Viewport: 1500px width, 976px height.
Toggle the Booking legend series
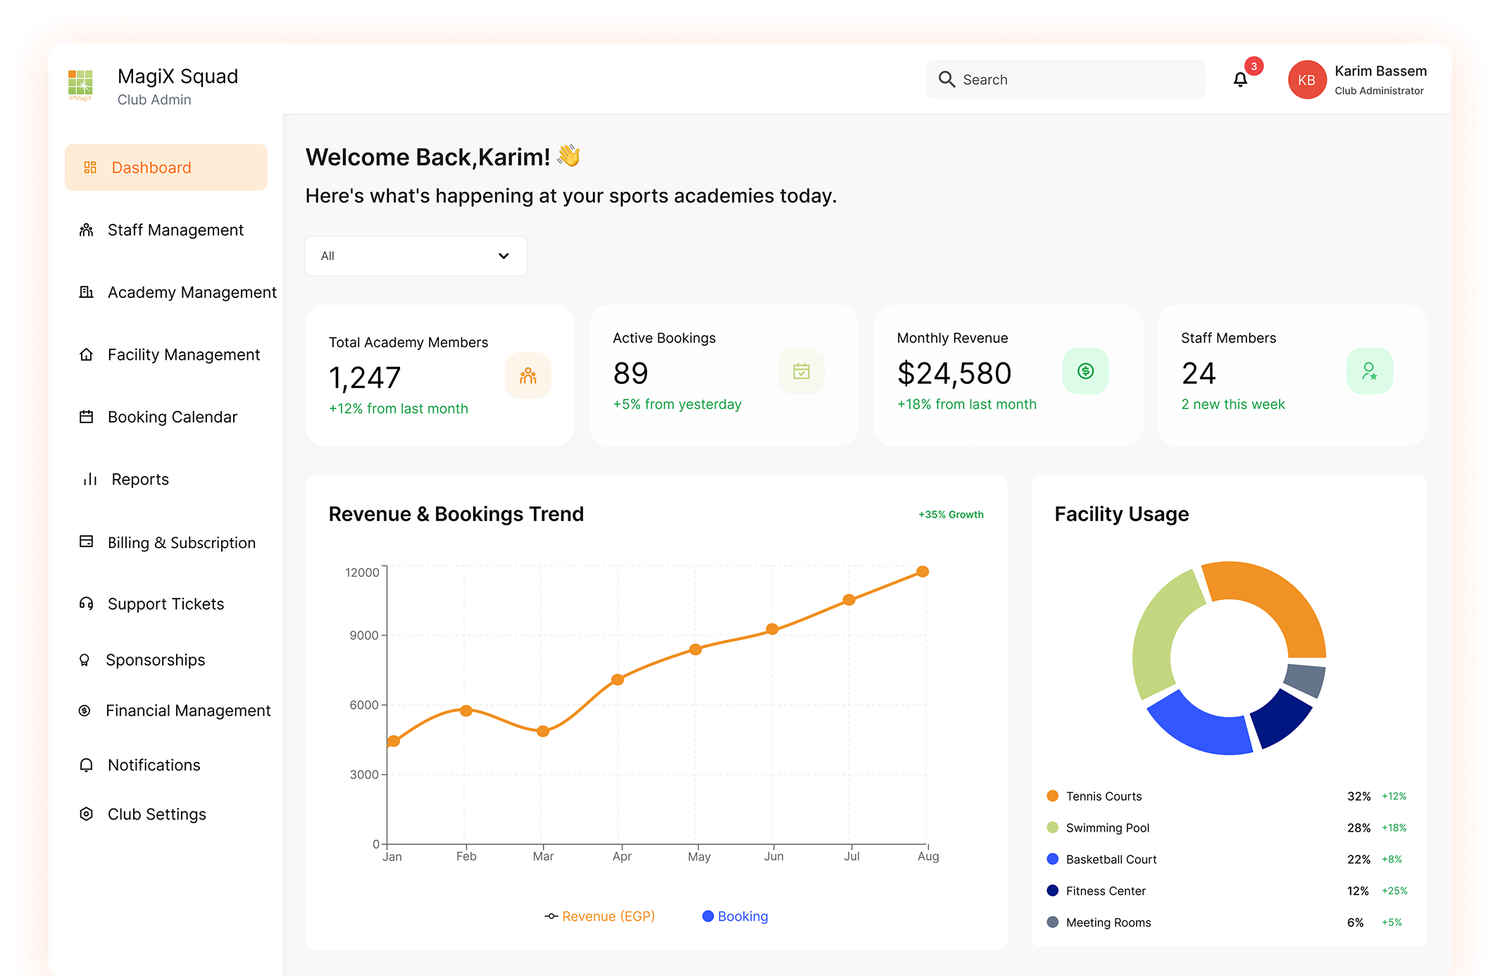735,916
